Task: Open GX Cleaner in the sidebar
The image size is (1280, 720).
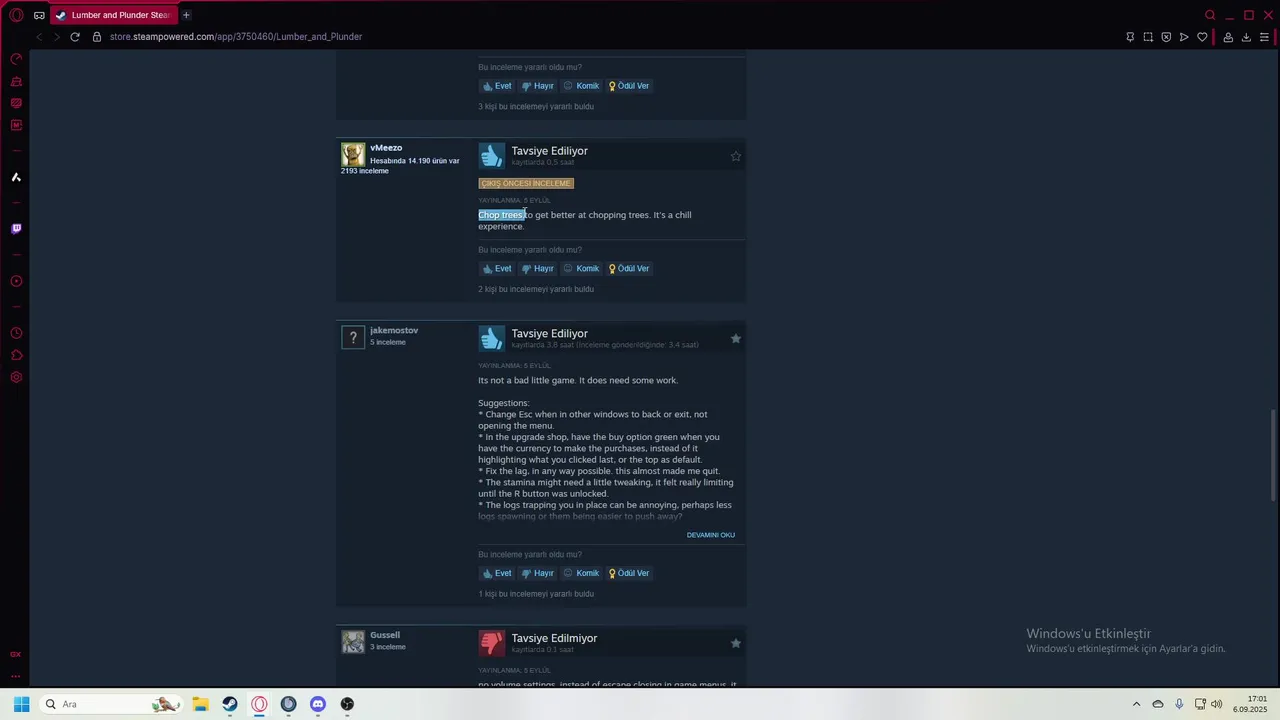Action: point(16,81)
